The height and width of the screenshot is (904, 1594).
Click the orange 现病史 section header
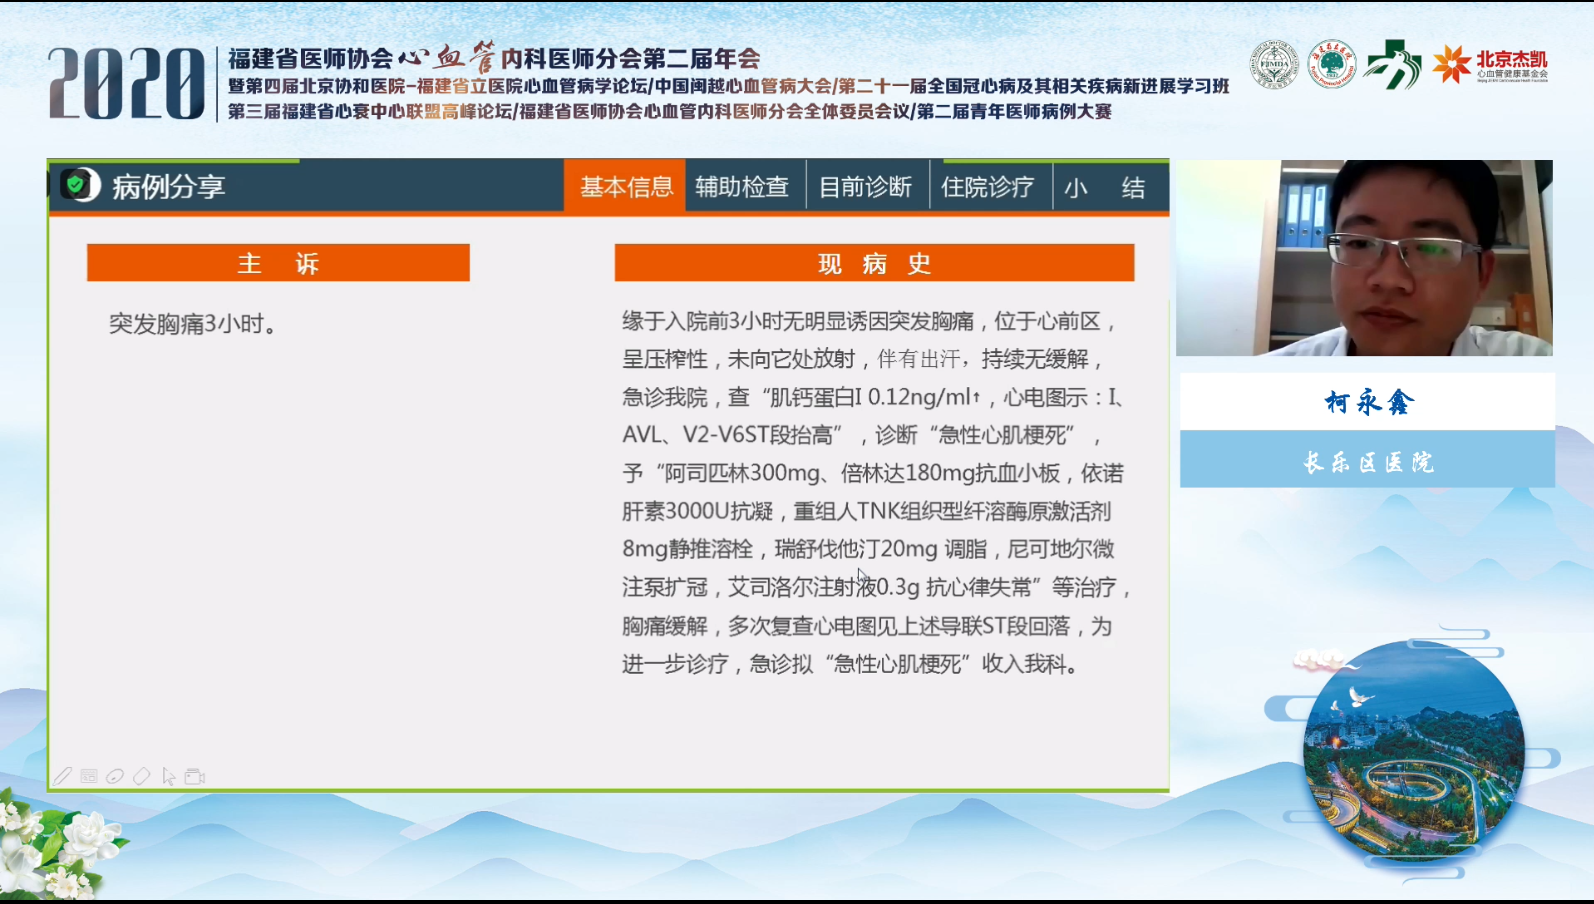pos(874,263)
